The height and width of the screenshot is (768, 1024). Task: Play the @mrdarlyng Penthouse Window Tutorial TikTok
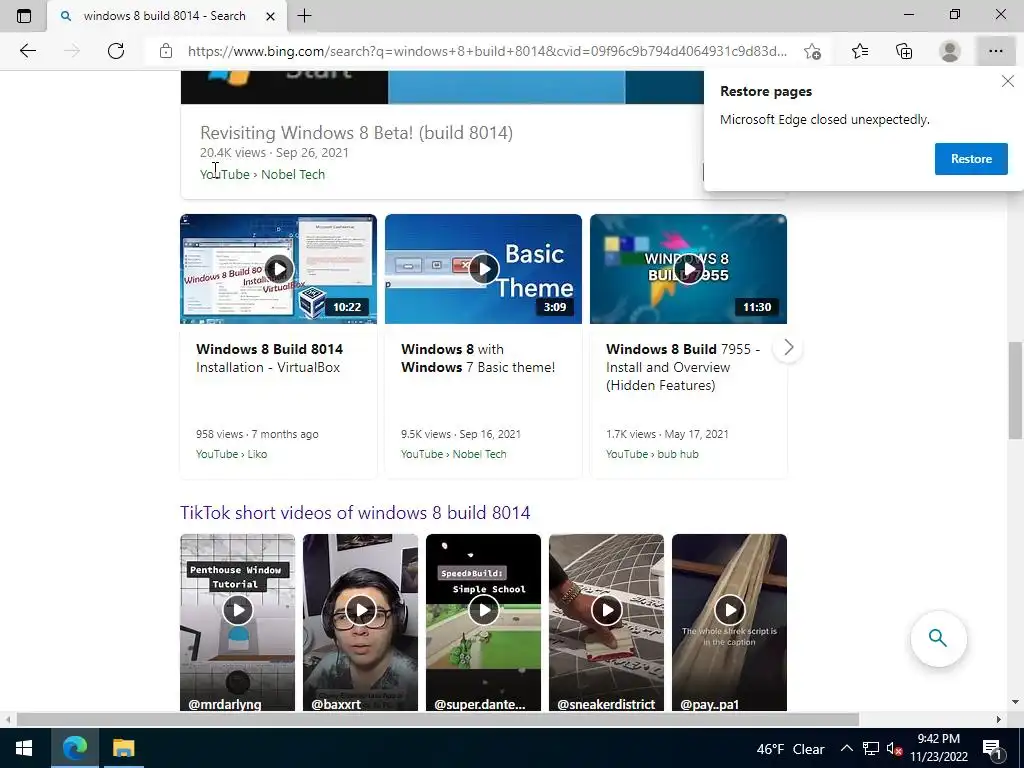click(x=238, y=610)
